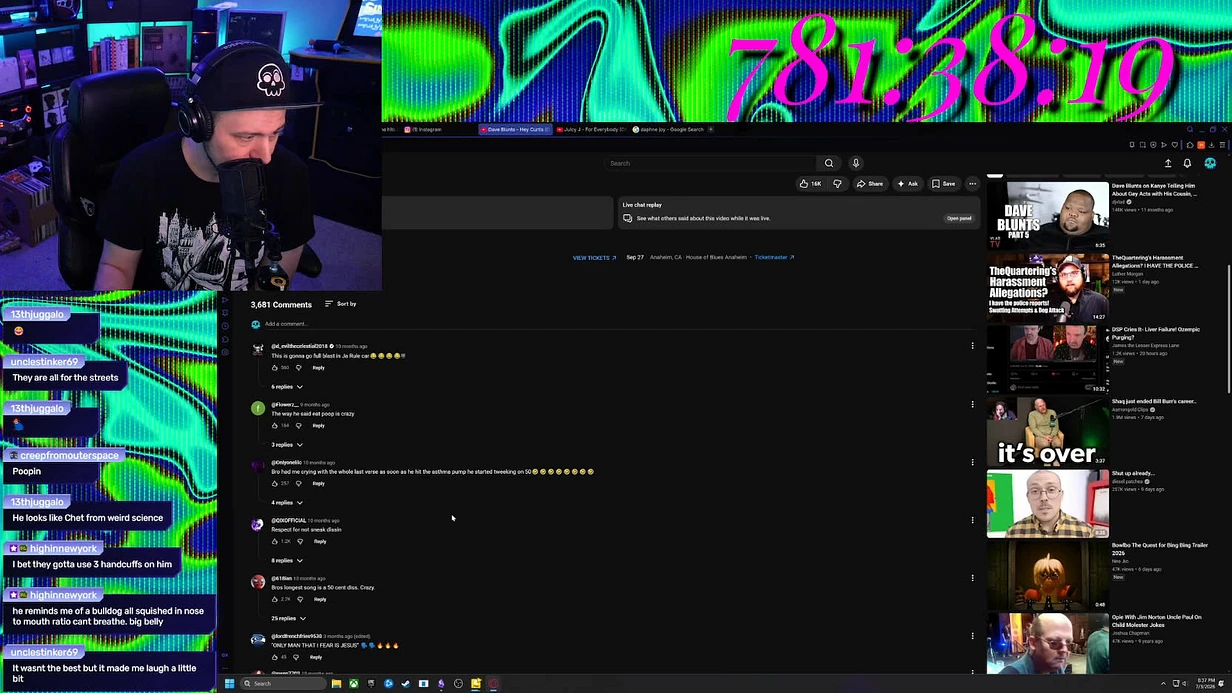
Task: Open YouTube create/upload icon
Action: 1168,163
